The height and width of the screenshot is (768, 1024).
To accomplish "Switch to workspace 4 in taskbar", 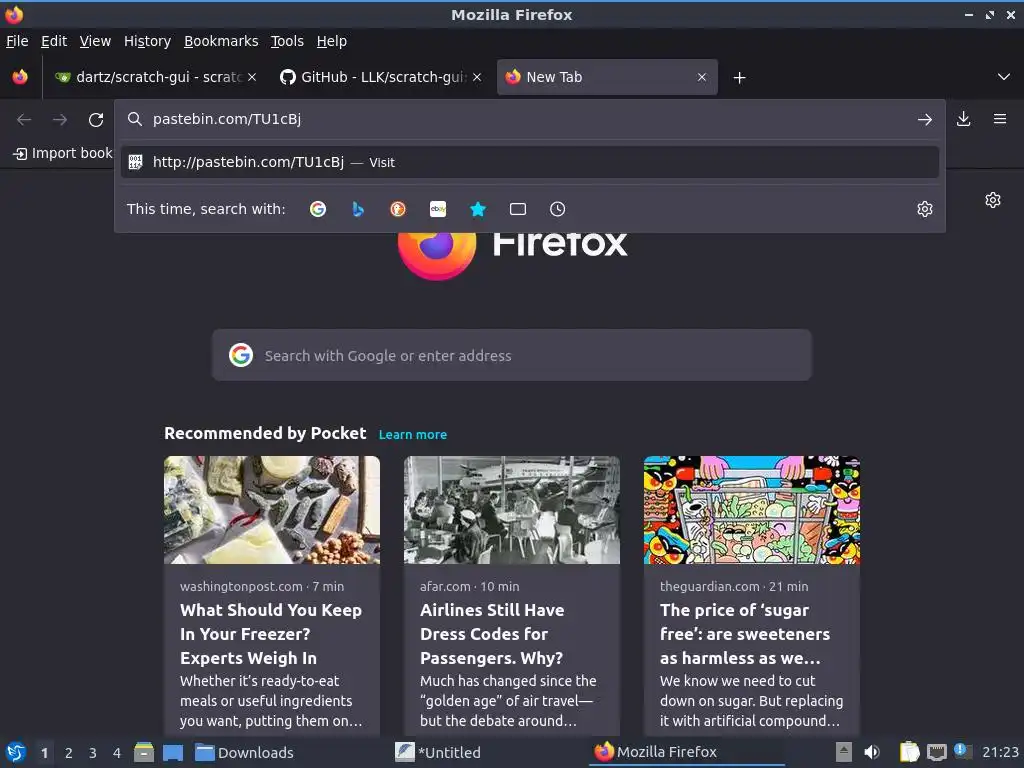I will (x=117, y=753).
